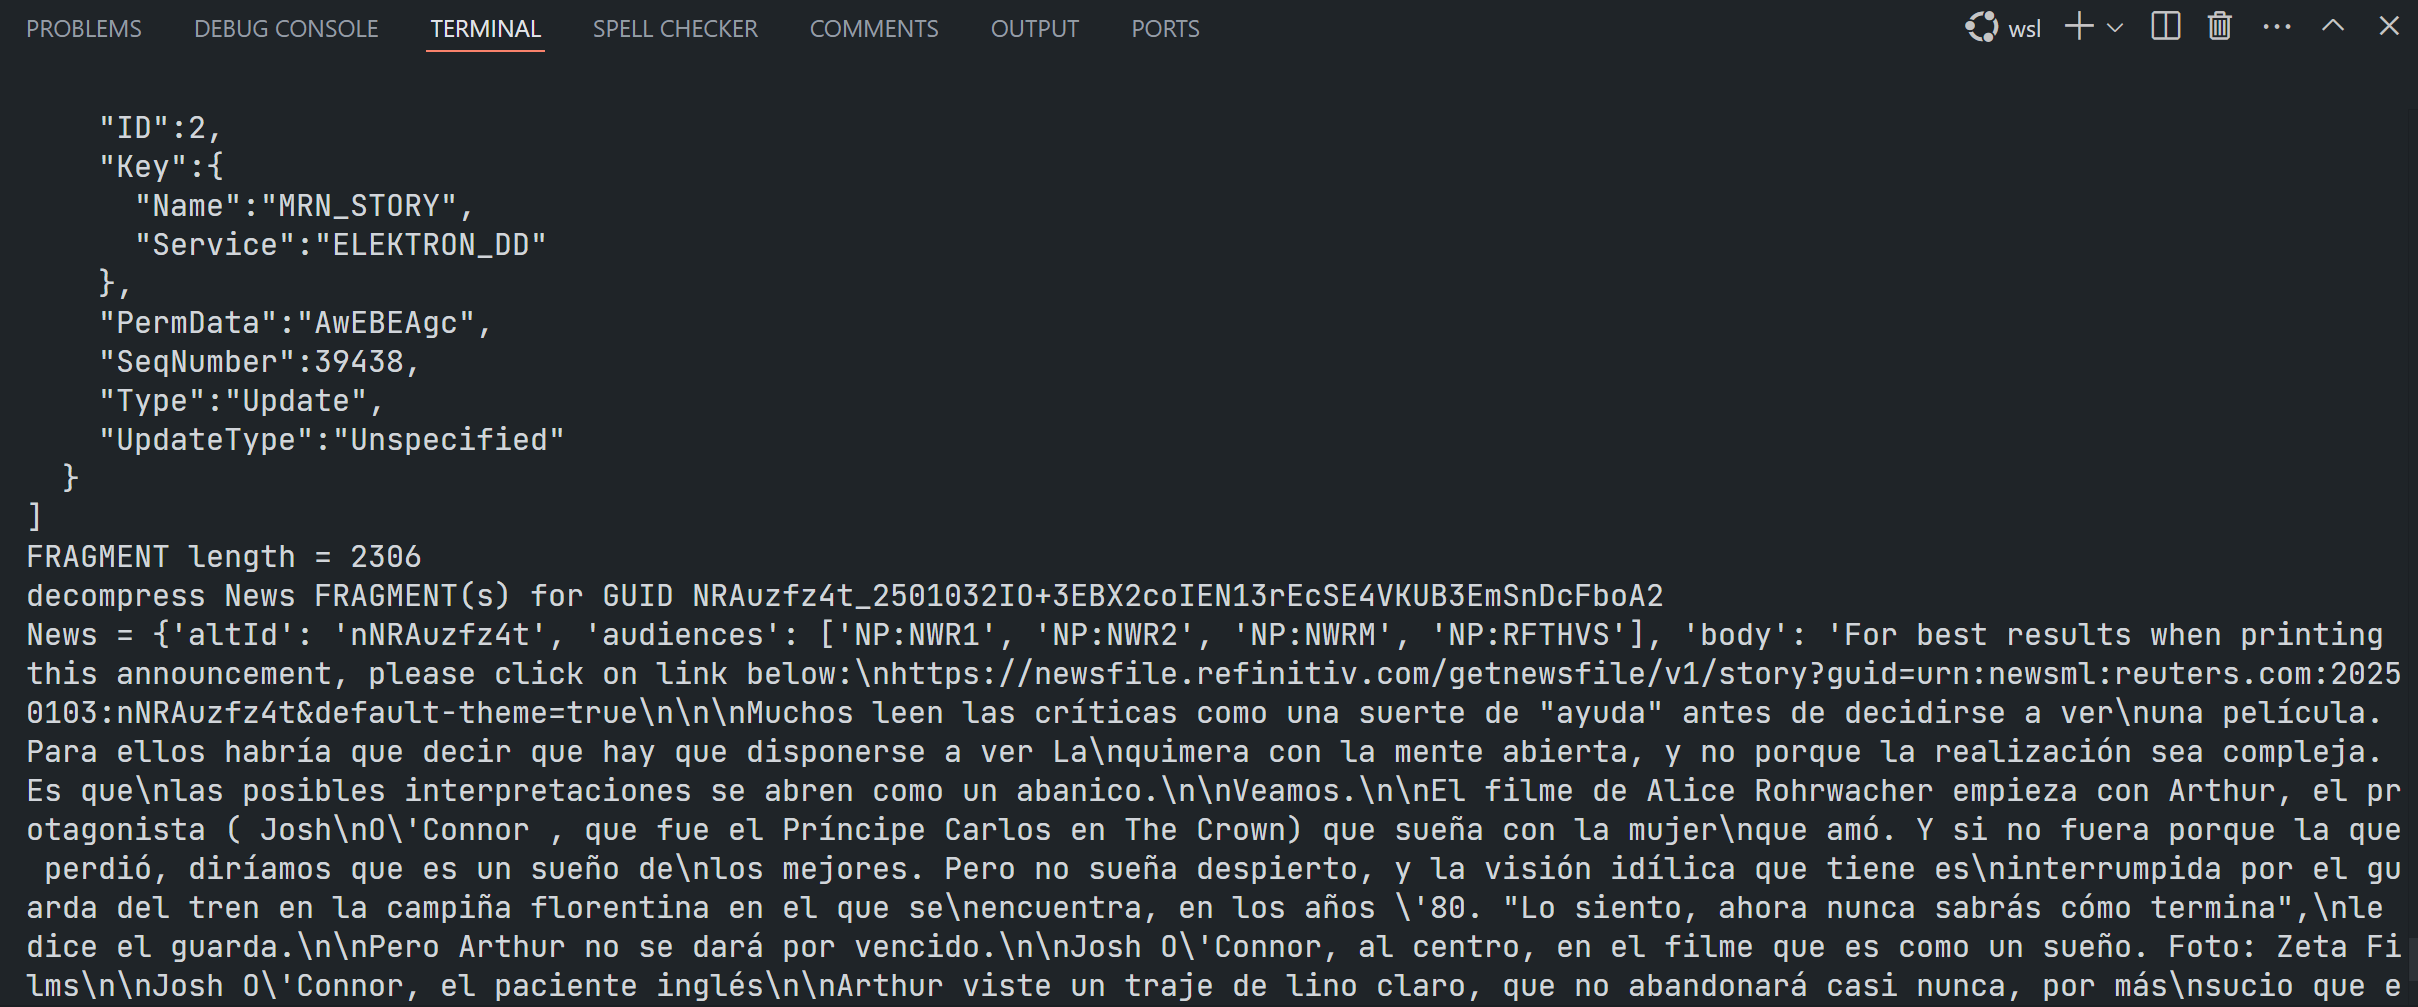Open the more actions ellipsis menu

click(2277, 28)
